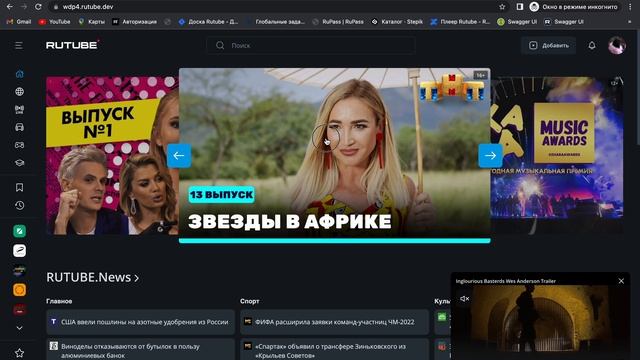Open the graduation cap education icon

pyautogui.click(x=19, y=162)
